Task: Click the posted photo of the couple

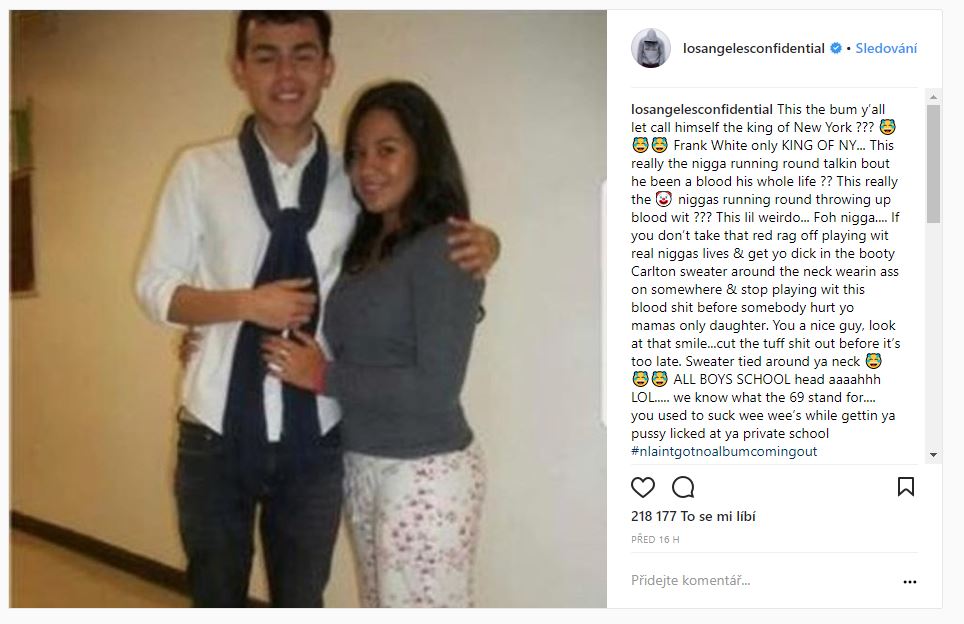Action: point(308,309)
